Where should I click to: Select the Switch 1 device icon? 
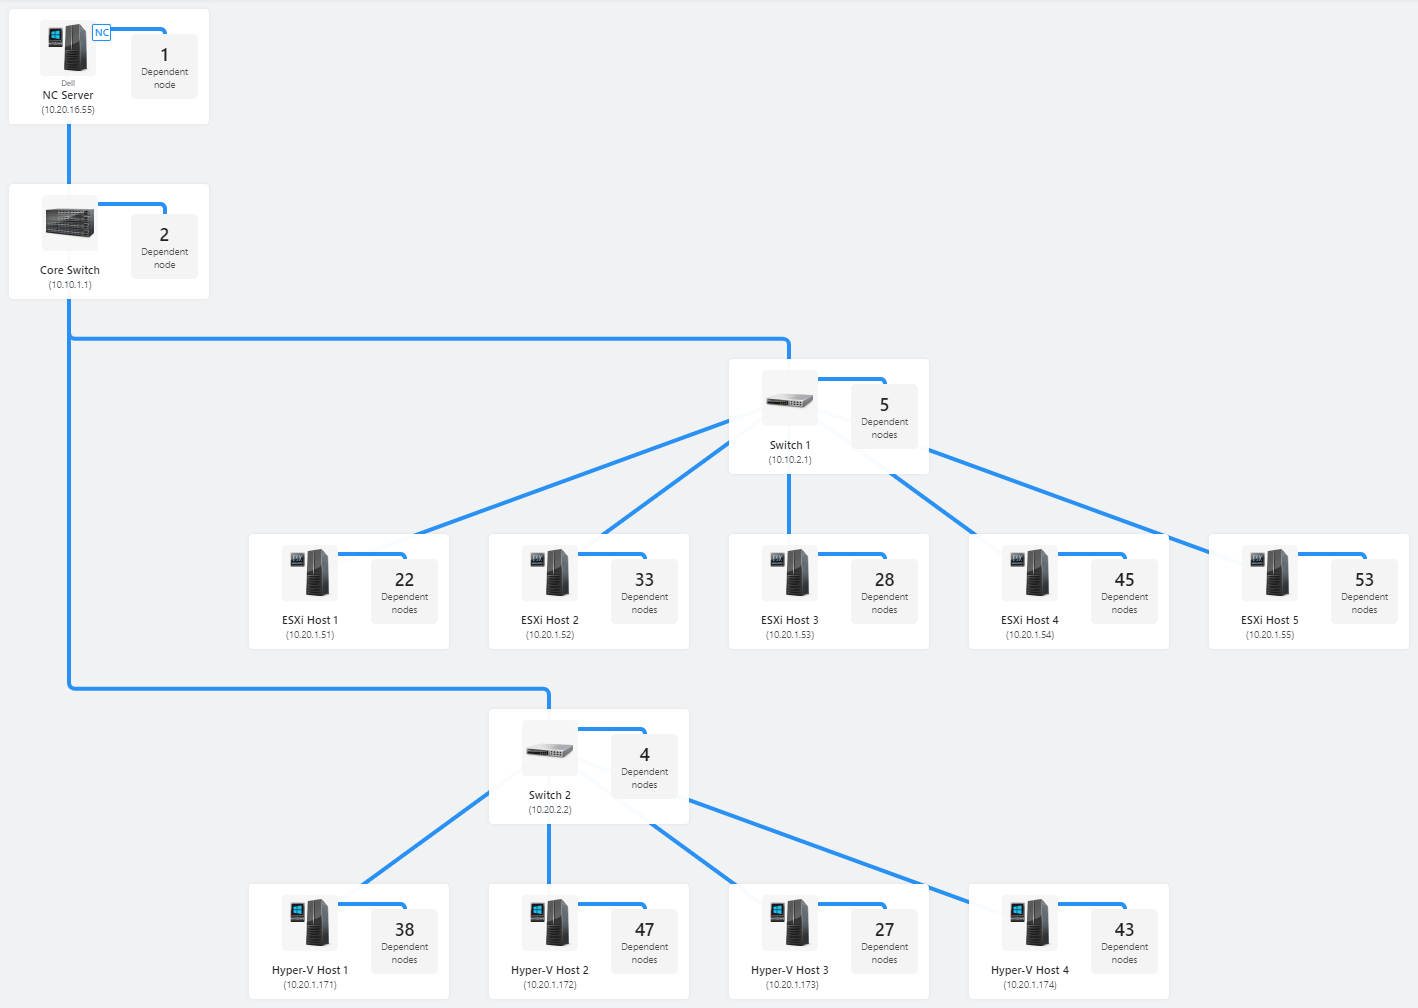coord(789,398)
